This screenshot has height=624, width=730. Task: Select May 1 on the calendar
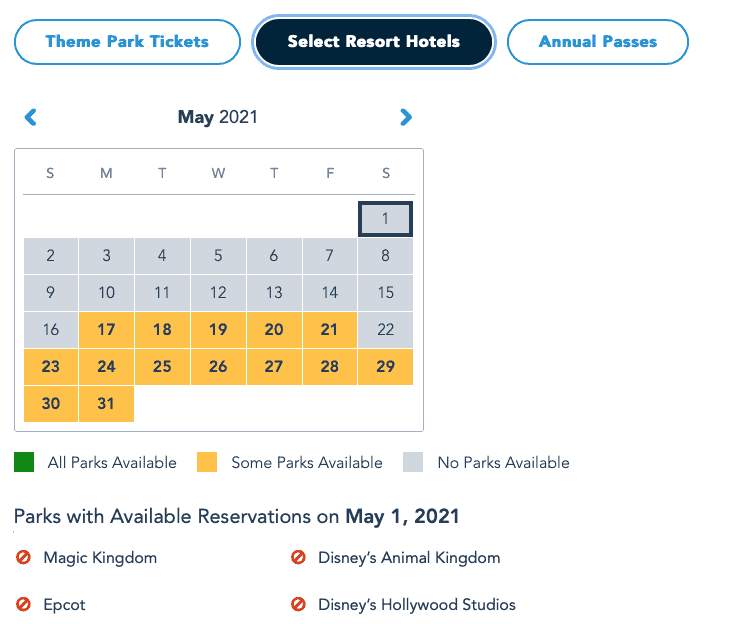385,219
